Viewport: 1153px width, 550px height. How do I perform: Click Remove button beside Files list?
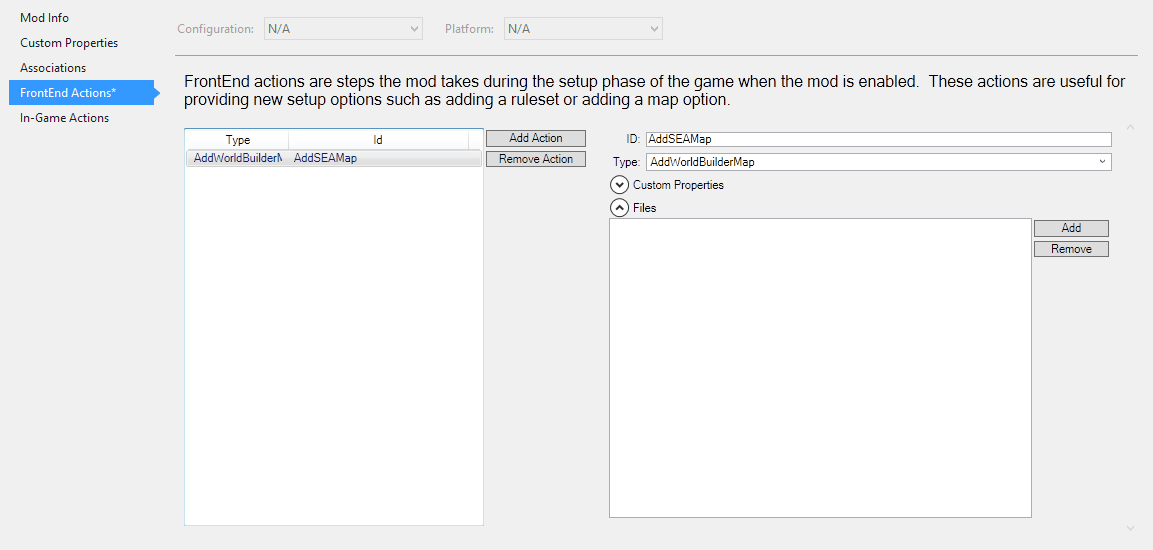1071,249
